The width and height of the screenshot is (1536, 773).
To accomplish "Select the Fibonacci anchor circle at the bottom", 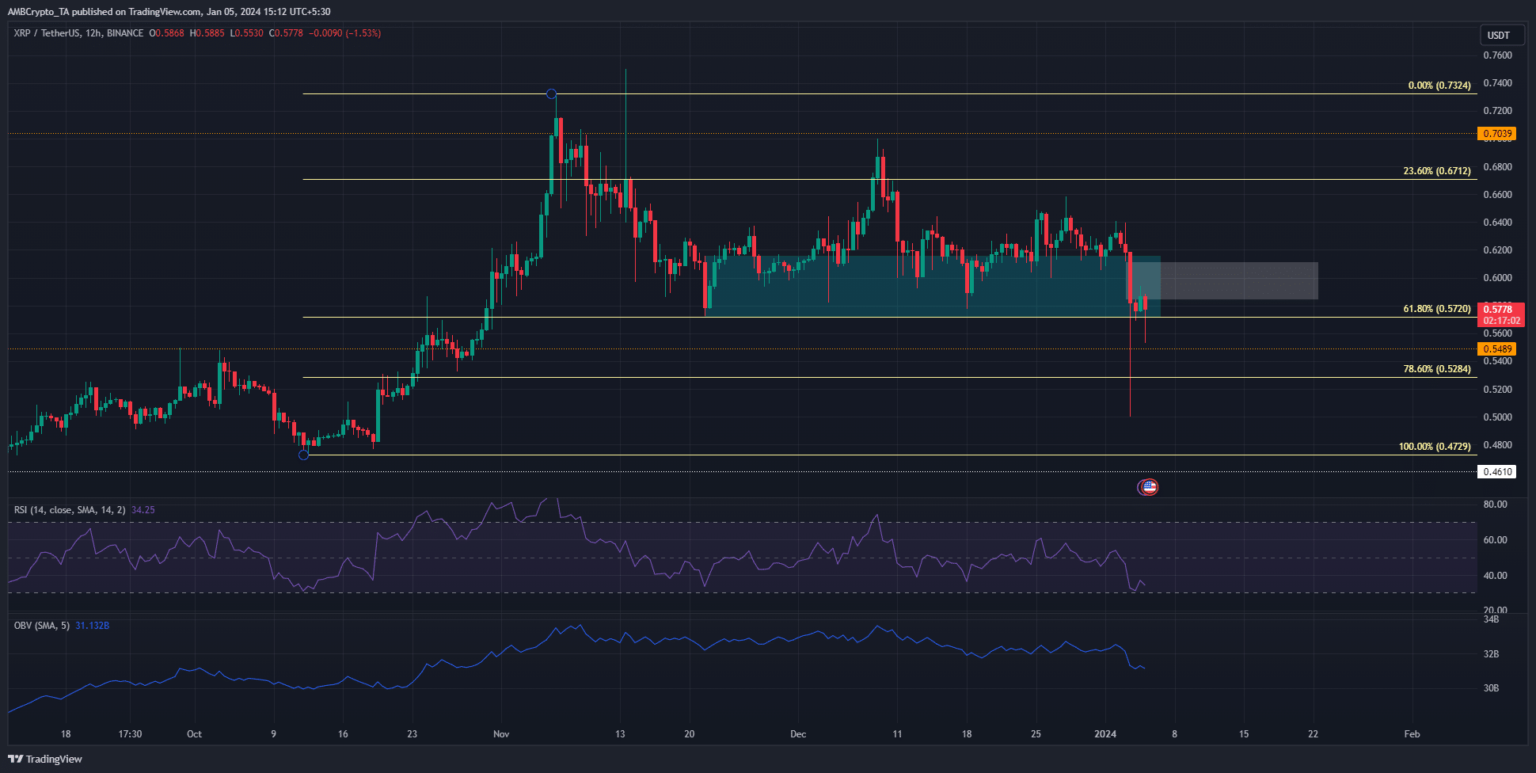I will (x=304, y=455).
